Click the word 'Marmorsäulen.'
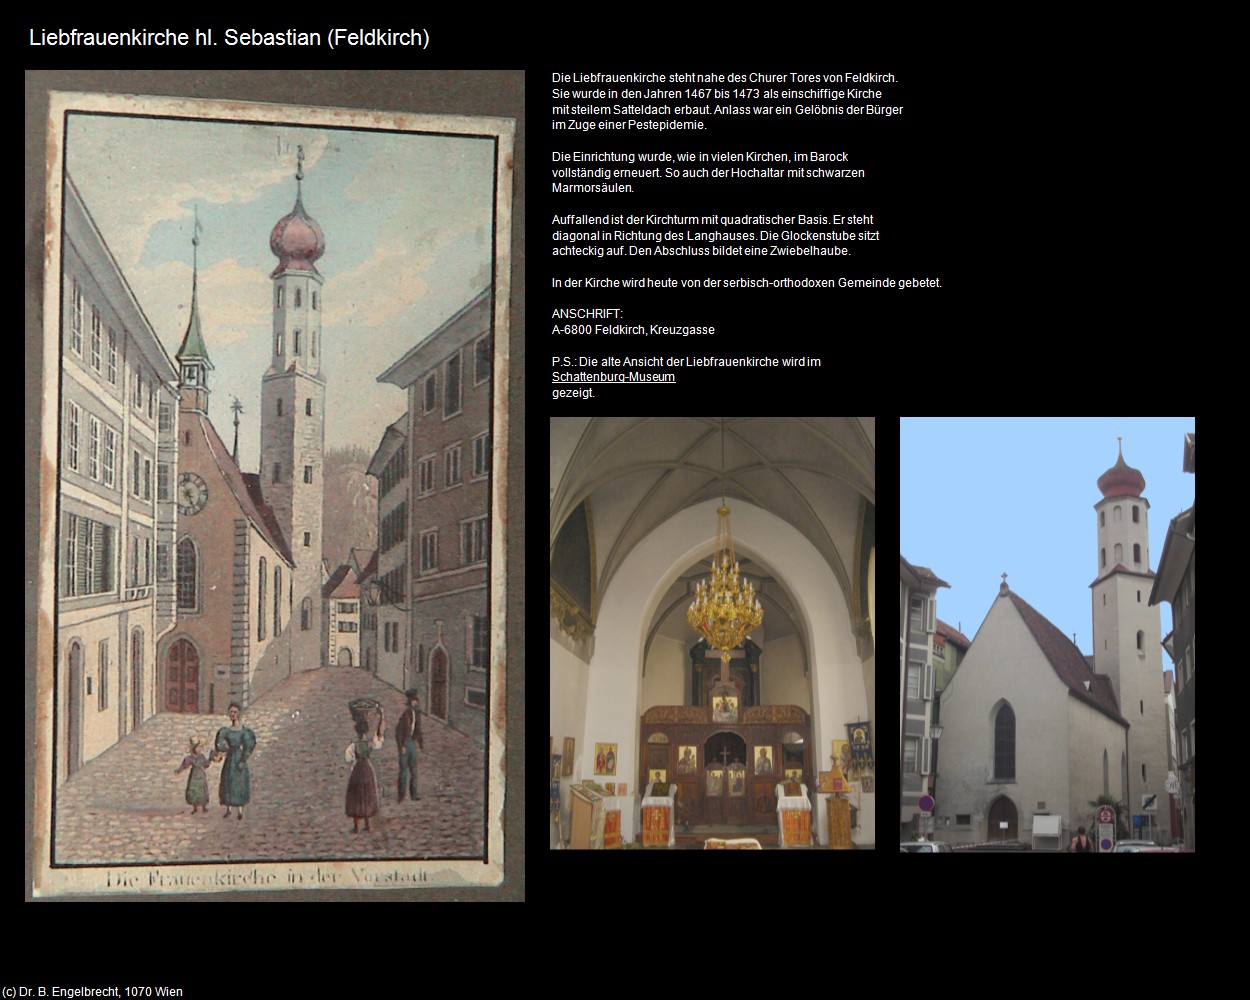 (x=593, y=188)
